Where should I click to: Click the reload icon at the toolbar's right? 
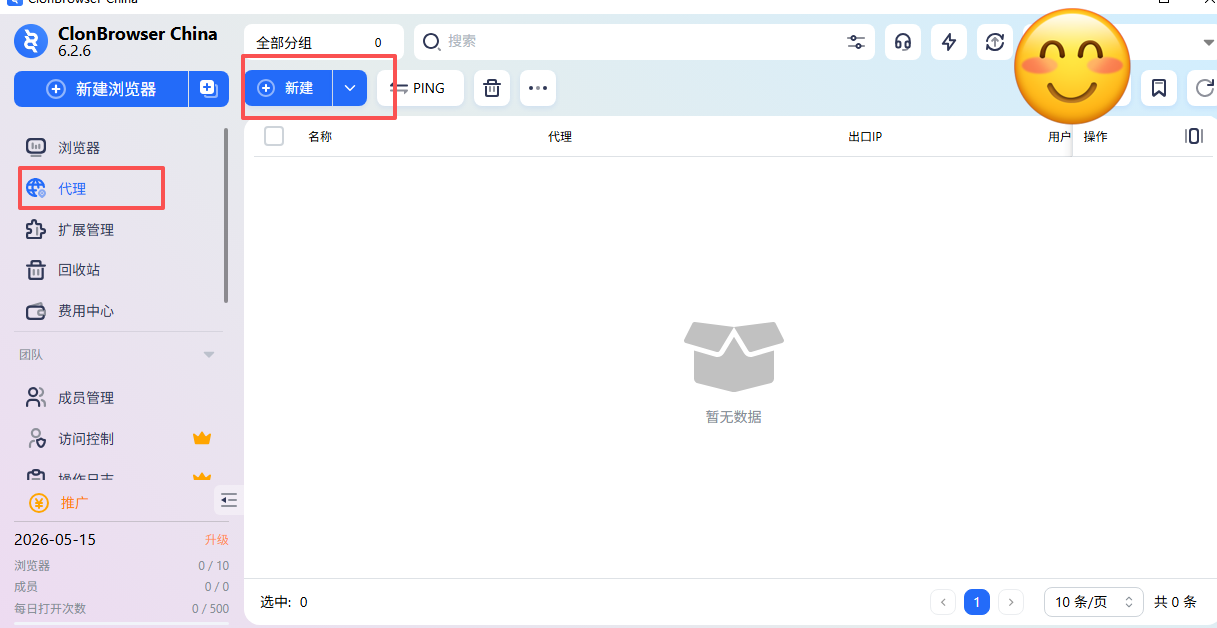[1203, 88]
